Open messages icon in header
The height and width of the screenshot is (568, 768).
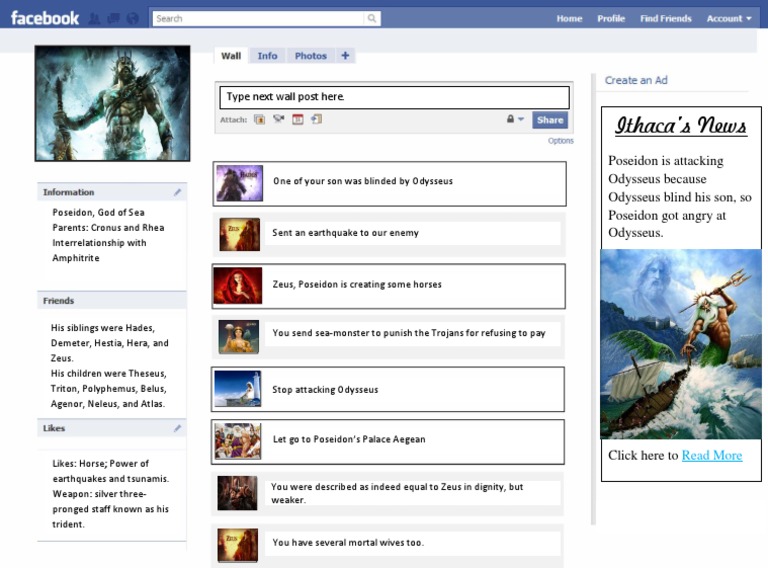click(114, 19)
